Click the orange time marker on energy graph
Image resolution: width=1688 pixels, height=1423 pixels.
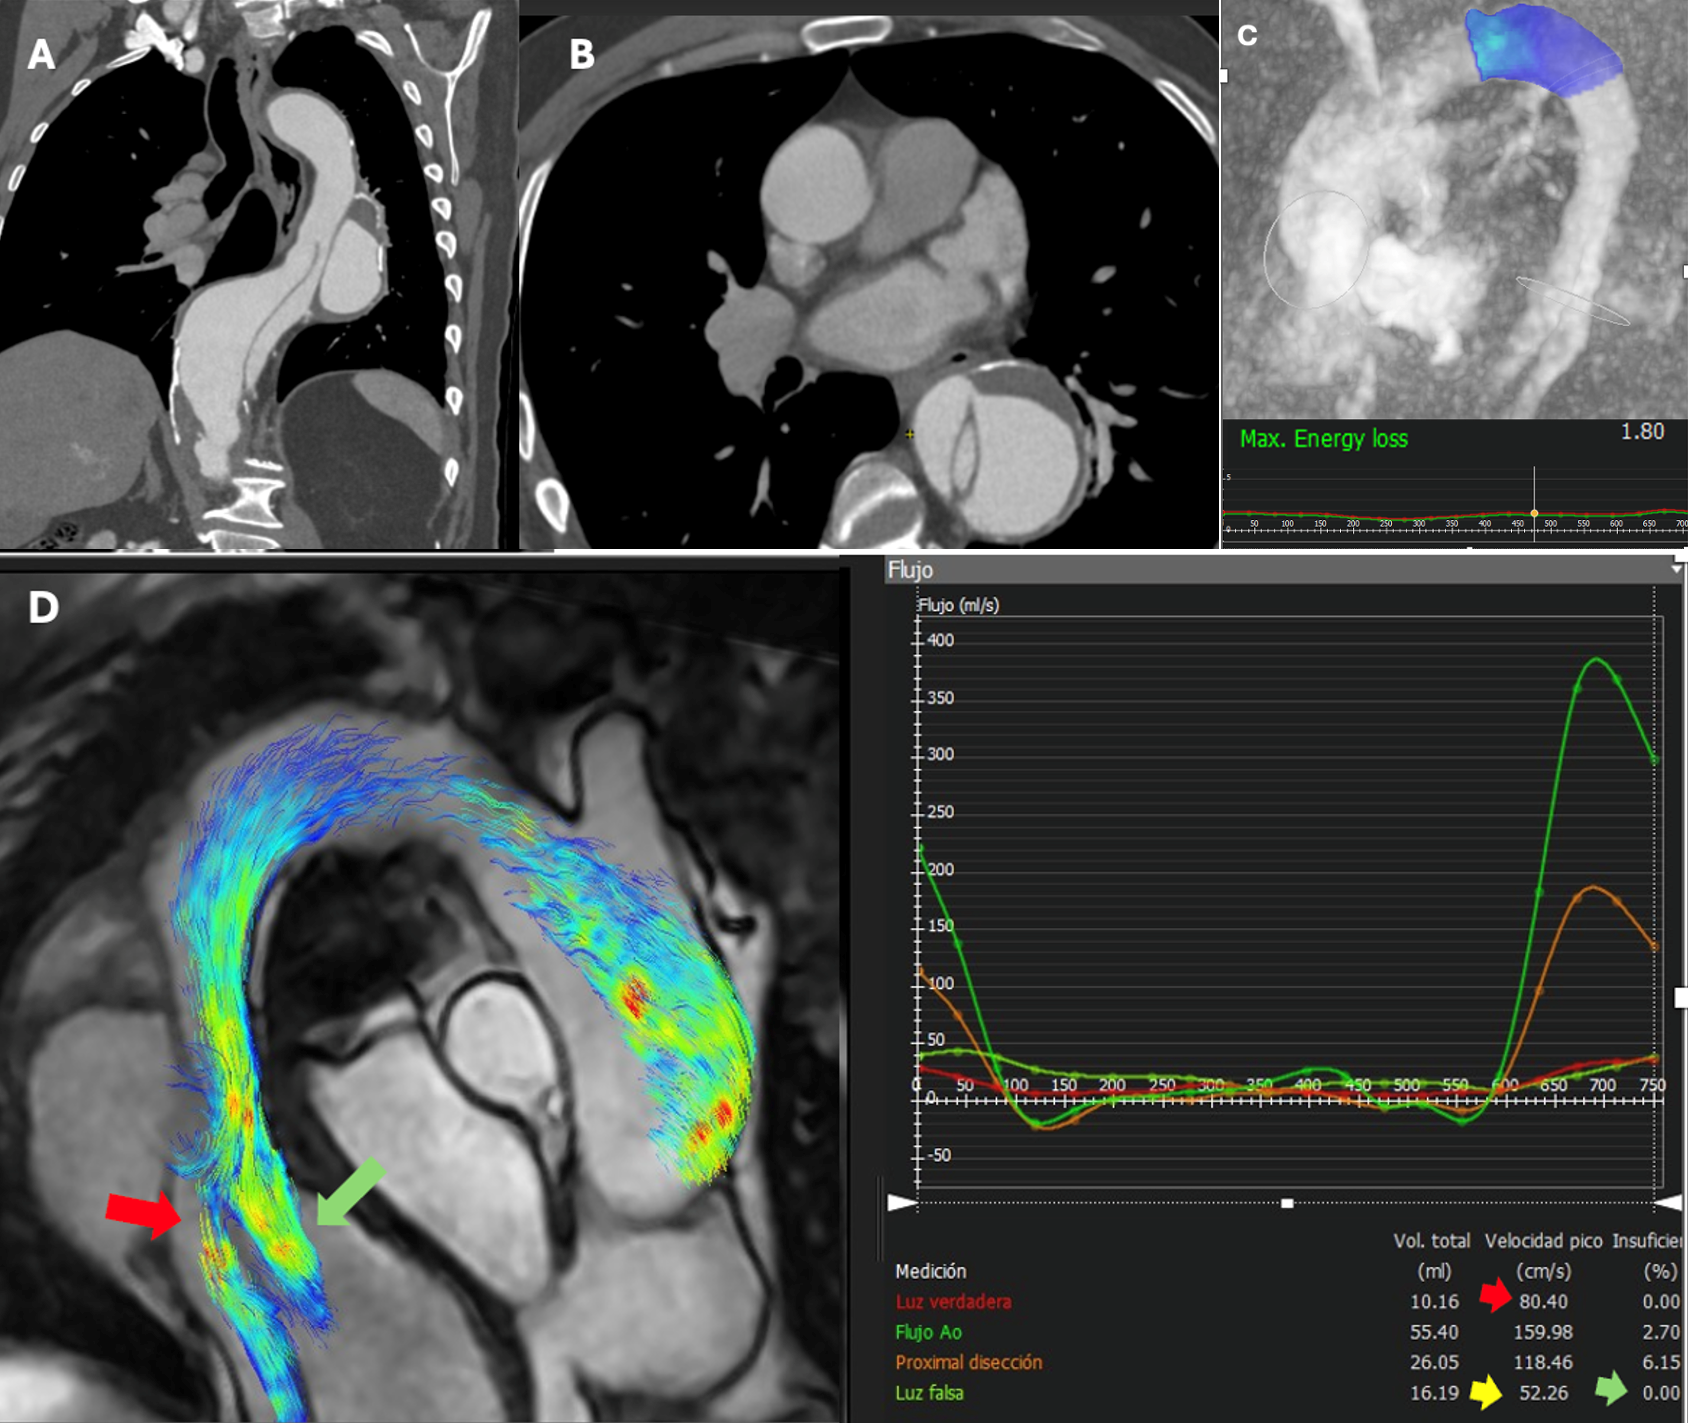pos(1534,513)
